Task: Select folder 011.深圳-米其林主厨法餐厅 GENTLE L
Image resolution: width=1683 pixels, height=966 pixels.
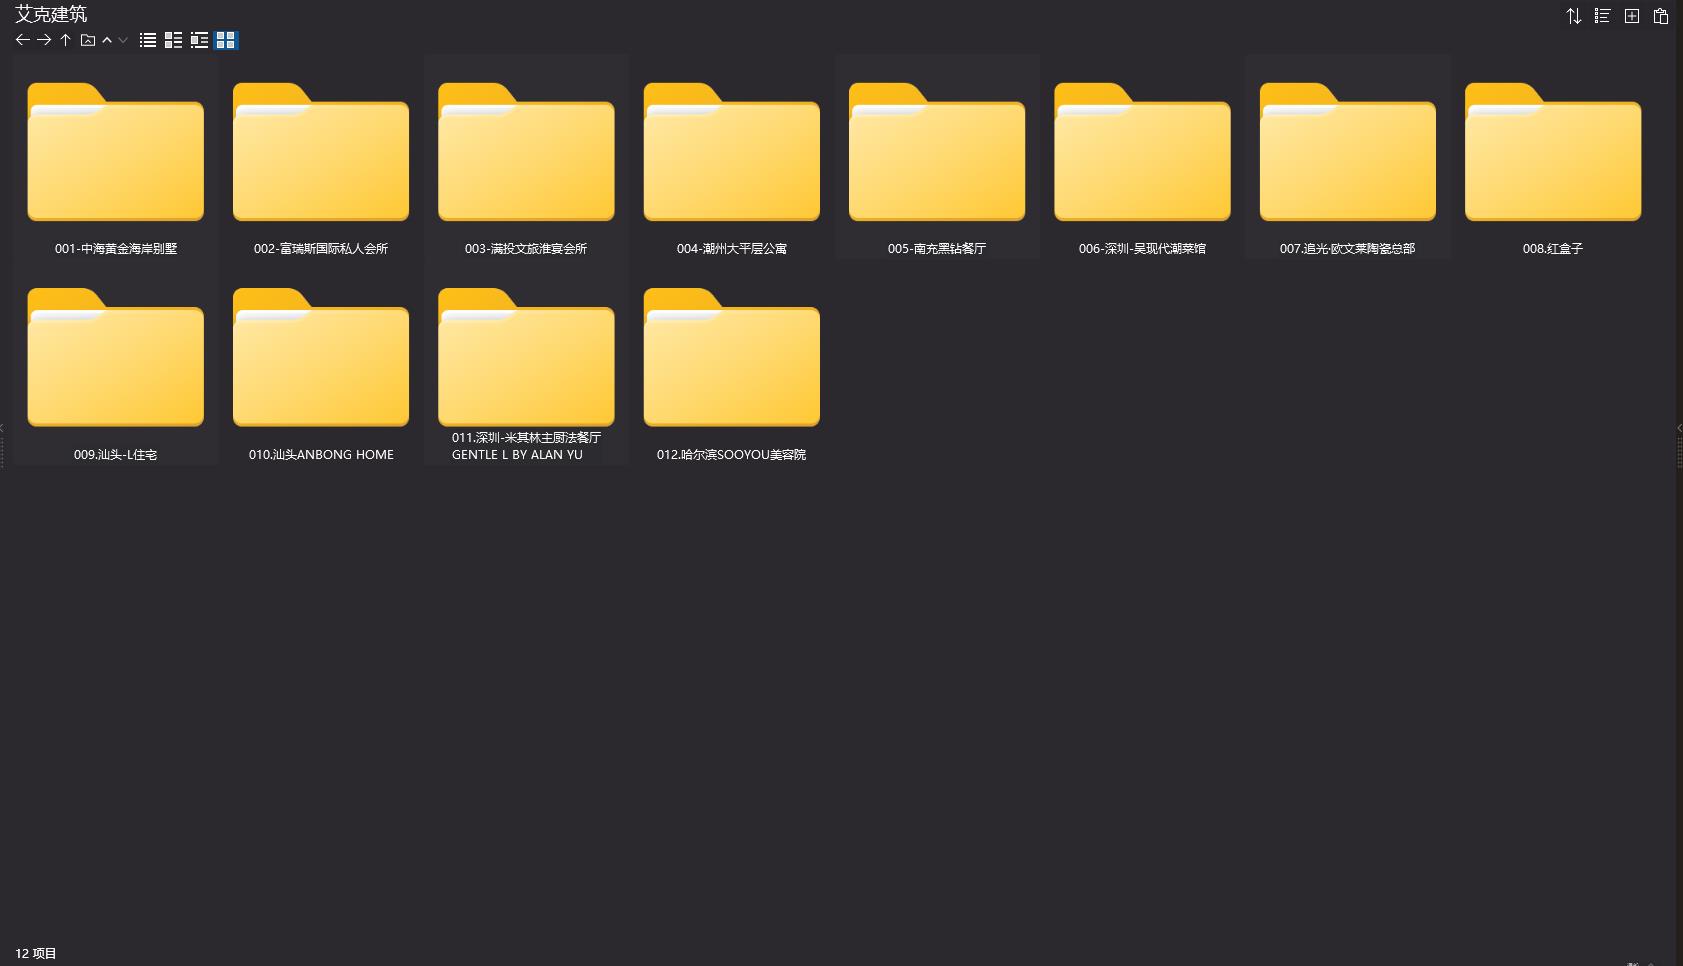Action: (526, 364)
